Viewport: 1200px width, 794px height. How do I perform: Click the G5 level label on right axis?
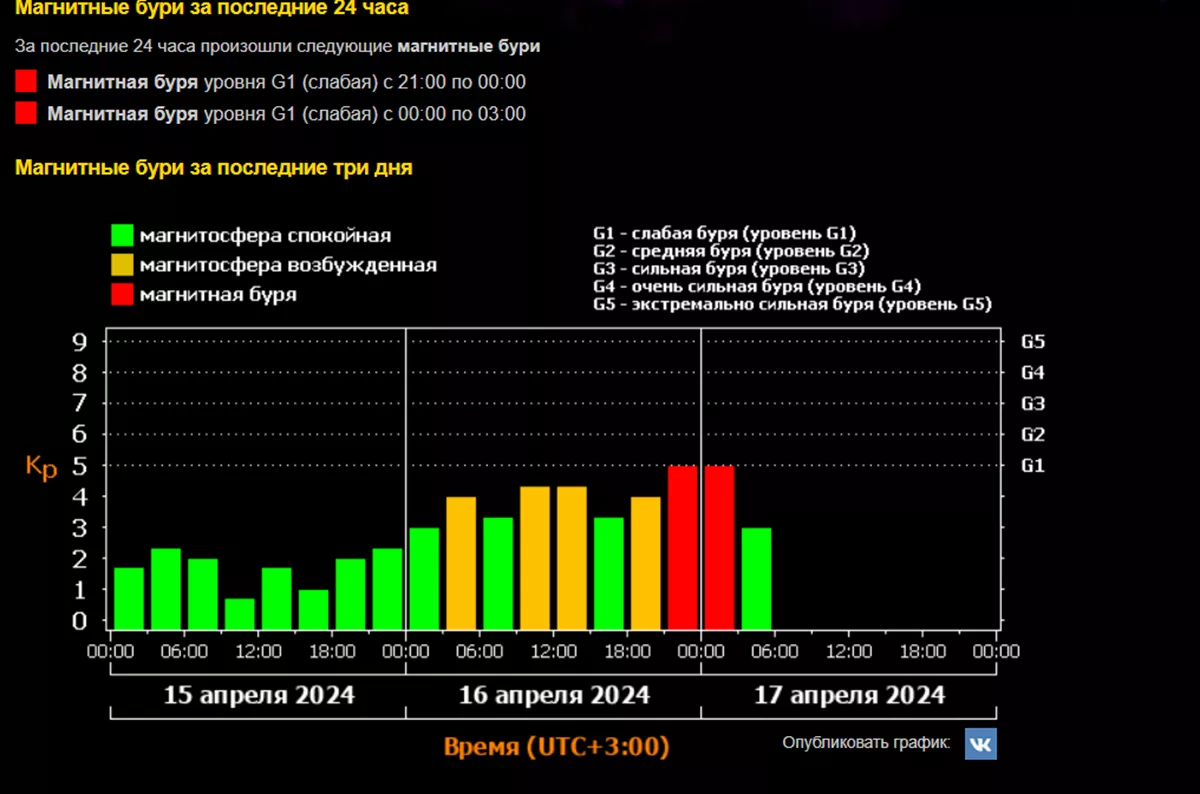click(1032, 342)
